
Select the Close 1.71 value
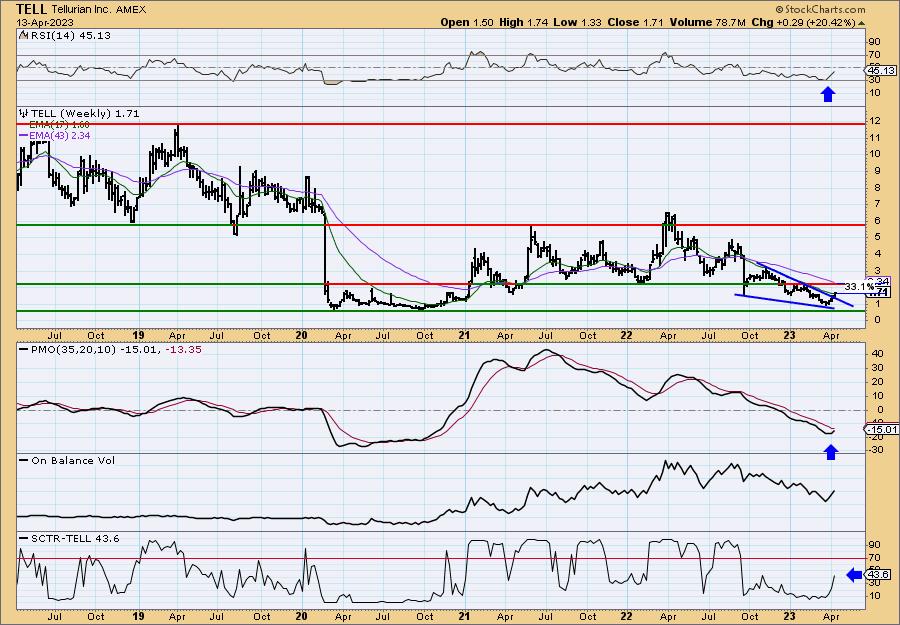[636, 22]
